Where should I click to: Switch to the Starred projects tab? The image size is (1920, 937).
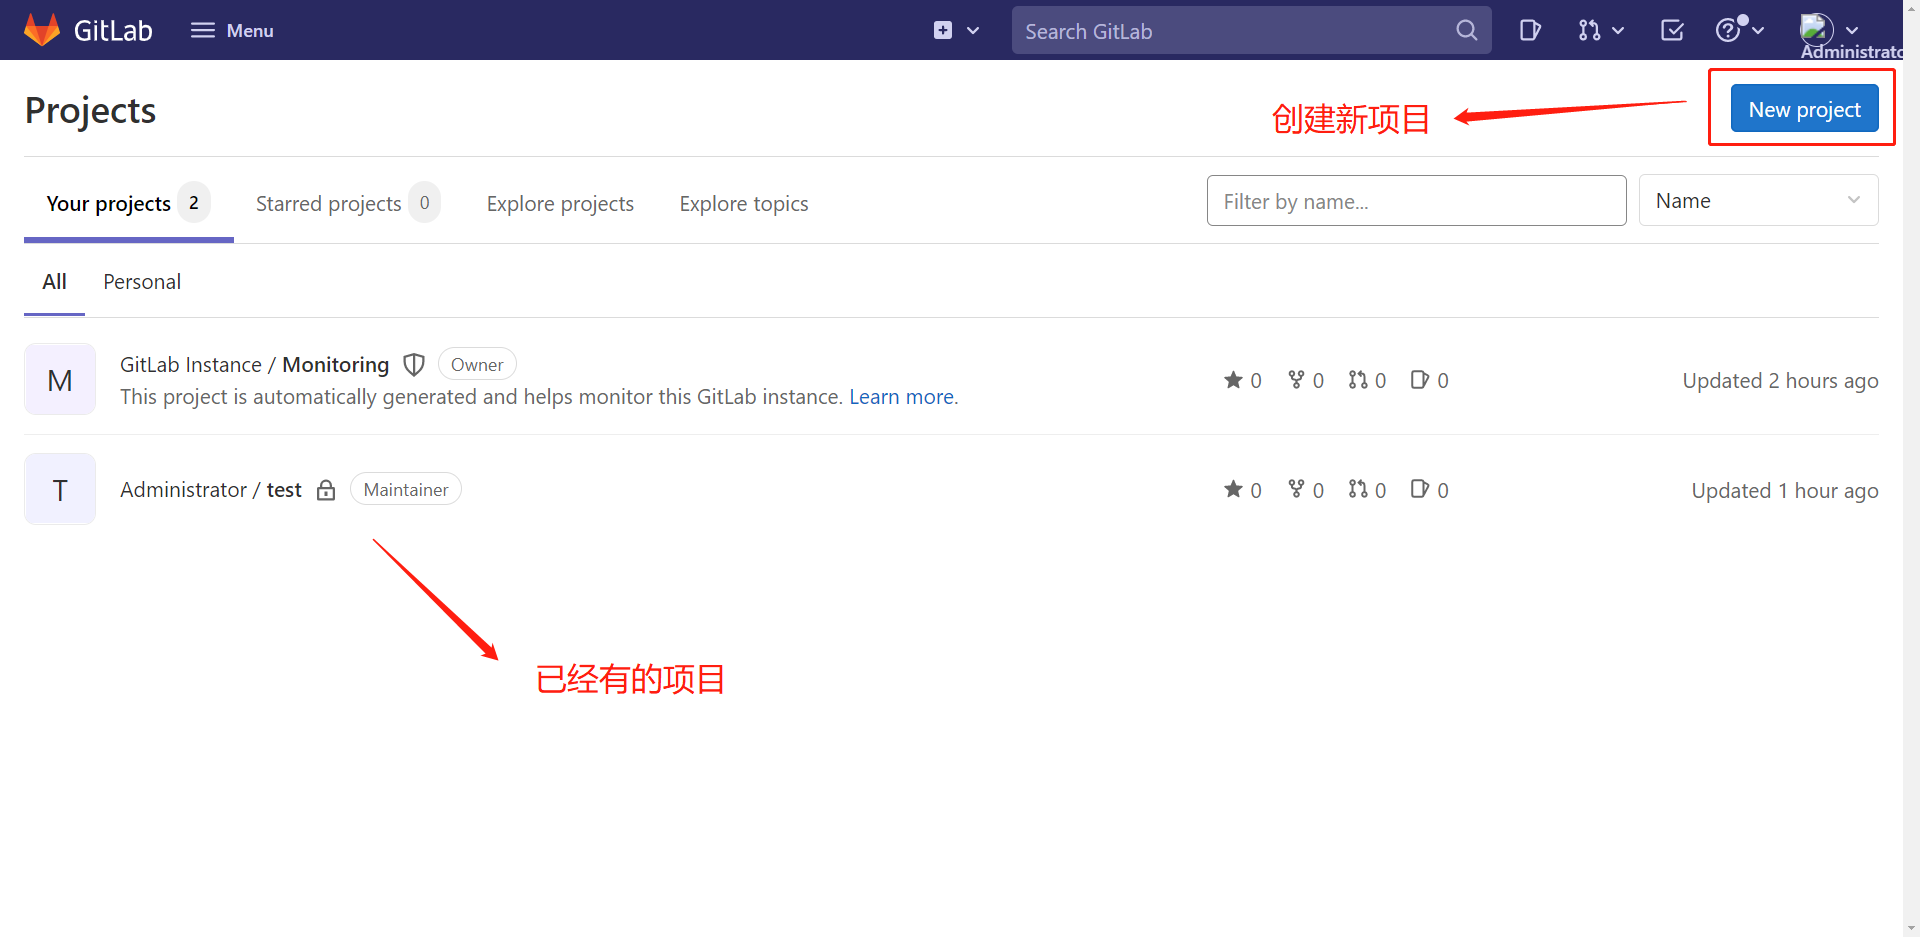click(328, 203)
